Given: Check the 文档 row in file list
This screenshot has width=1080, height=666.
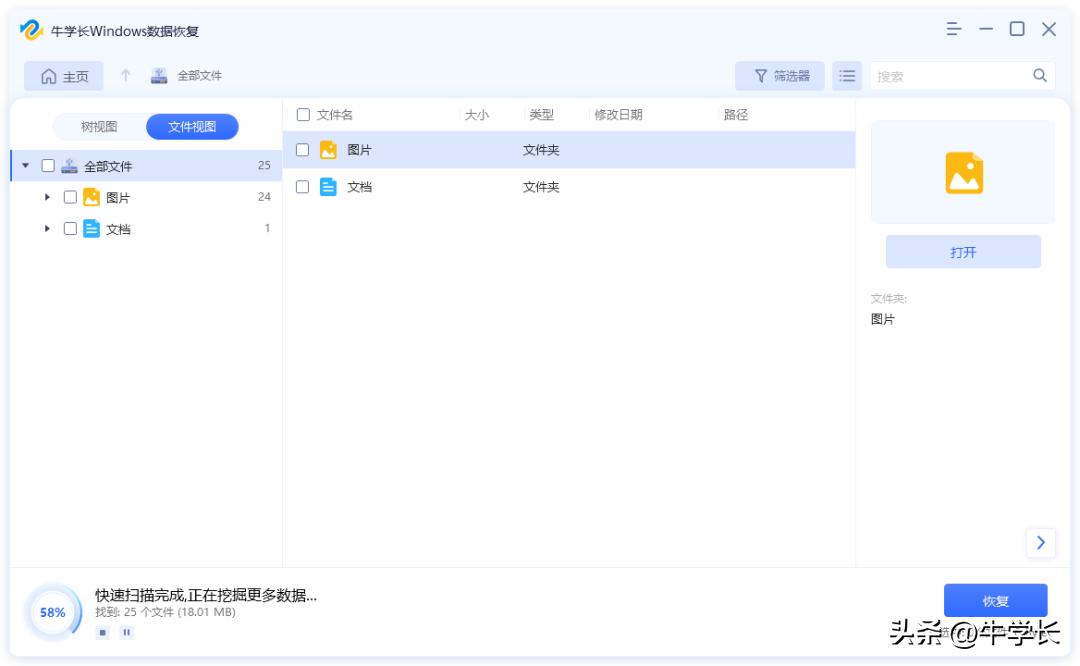Looking at the screenshot, I should [x=303, y=186].
